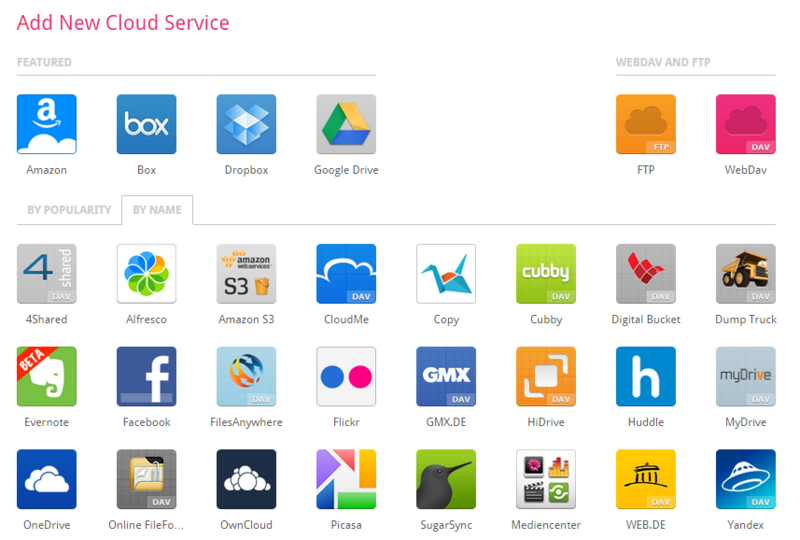
Task: Open the By Name tab
Action: pos(157,210)
